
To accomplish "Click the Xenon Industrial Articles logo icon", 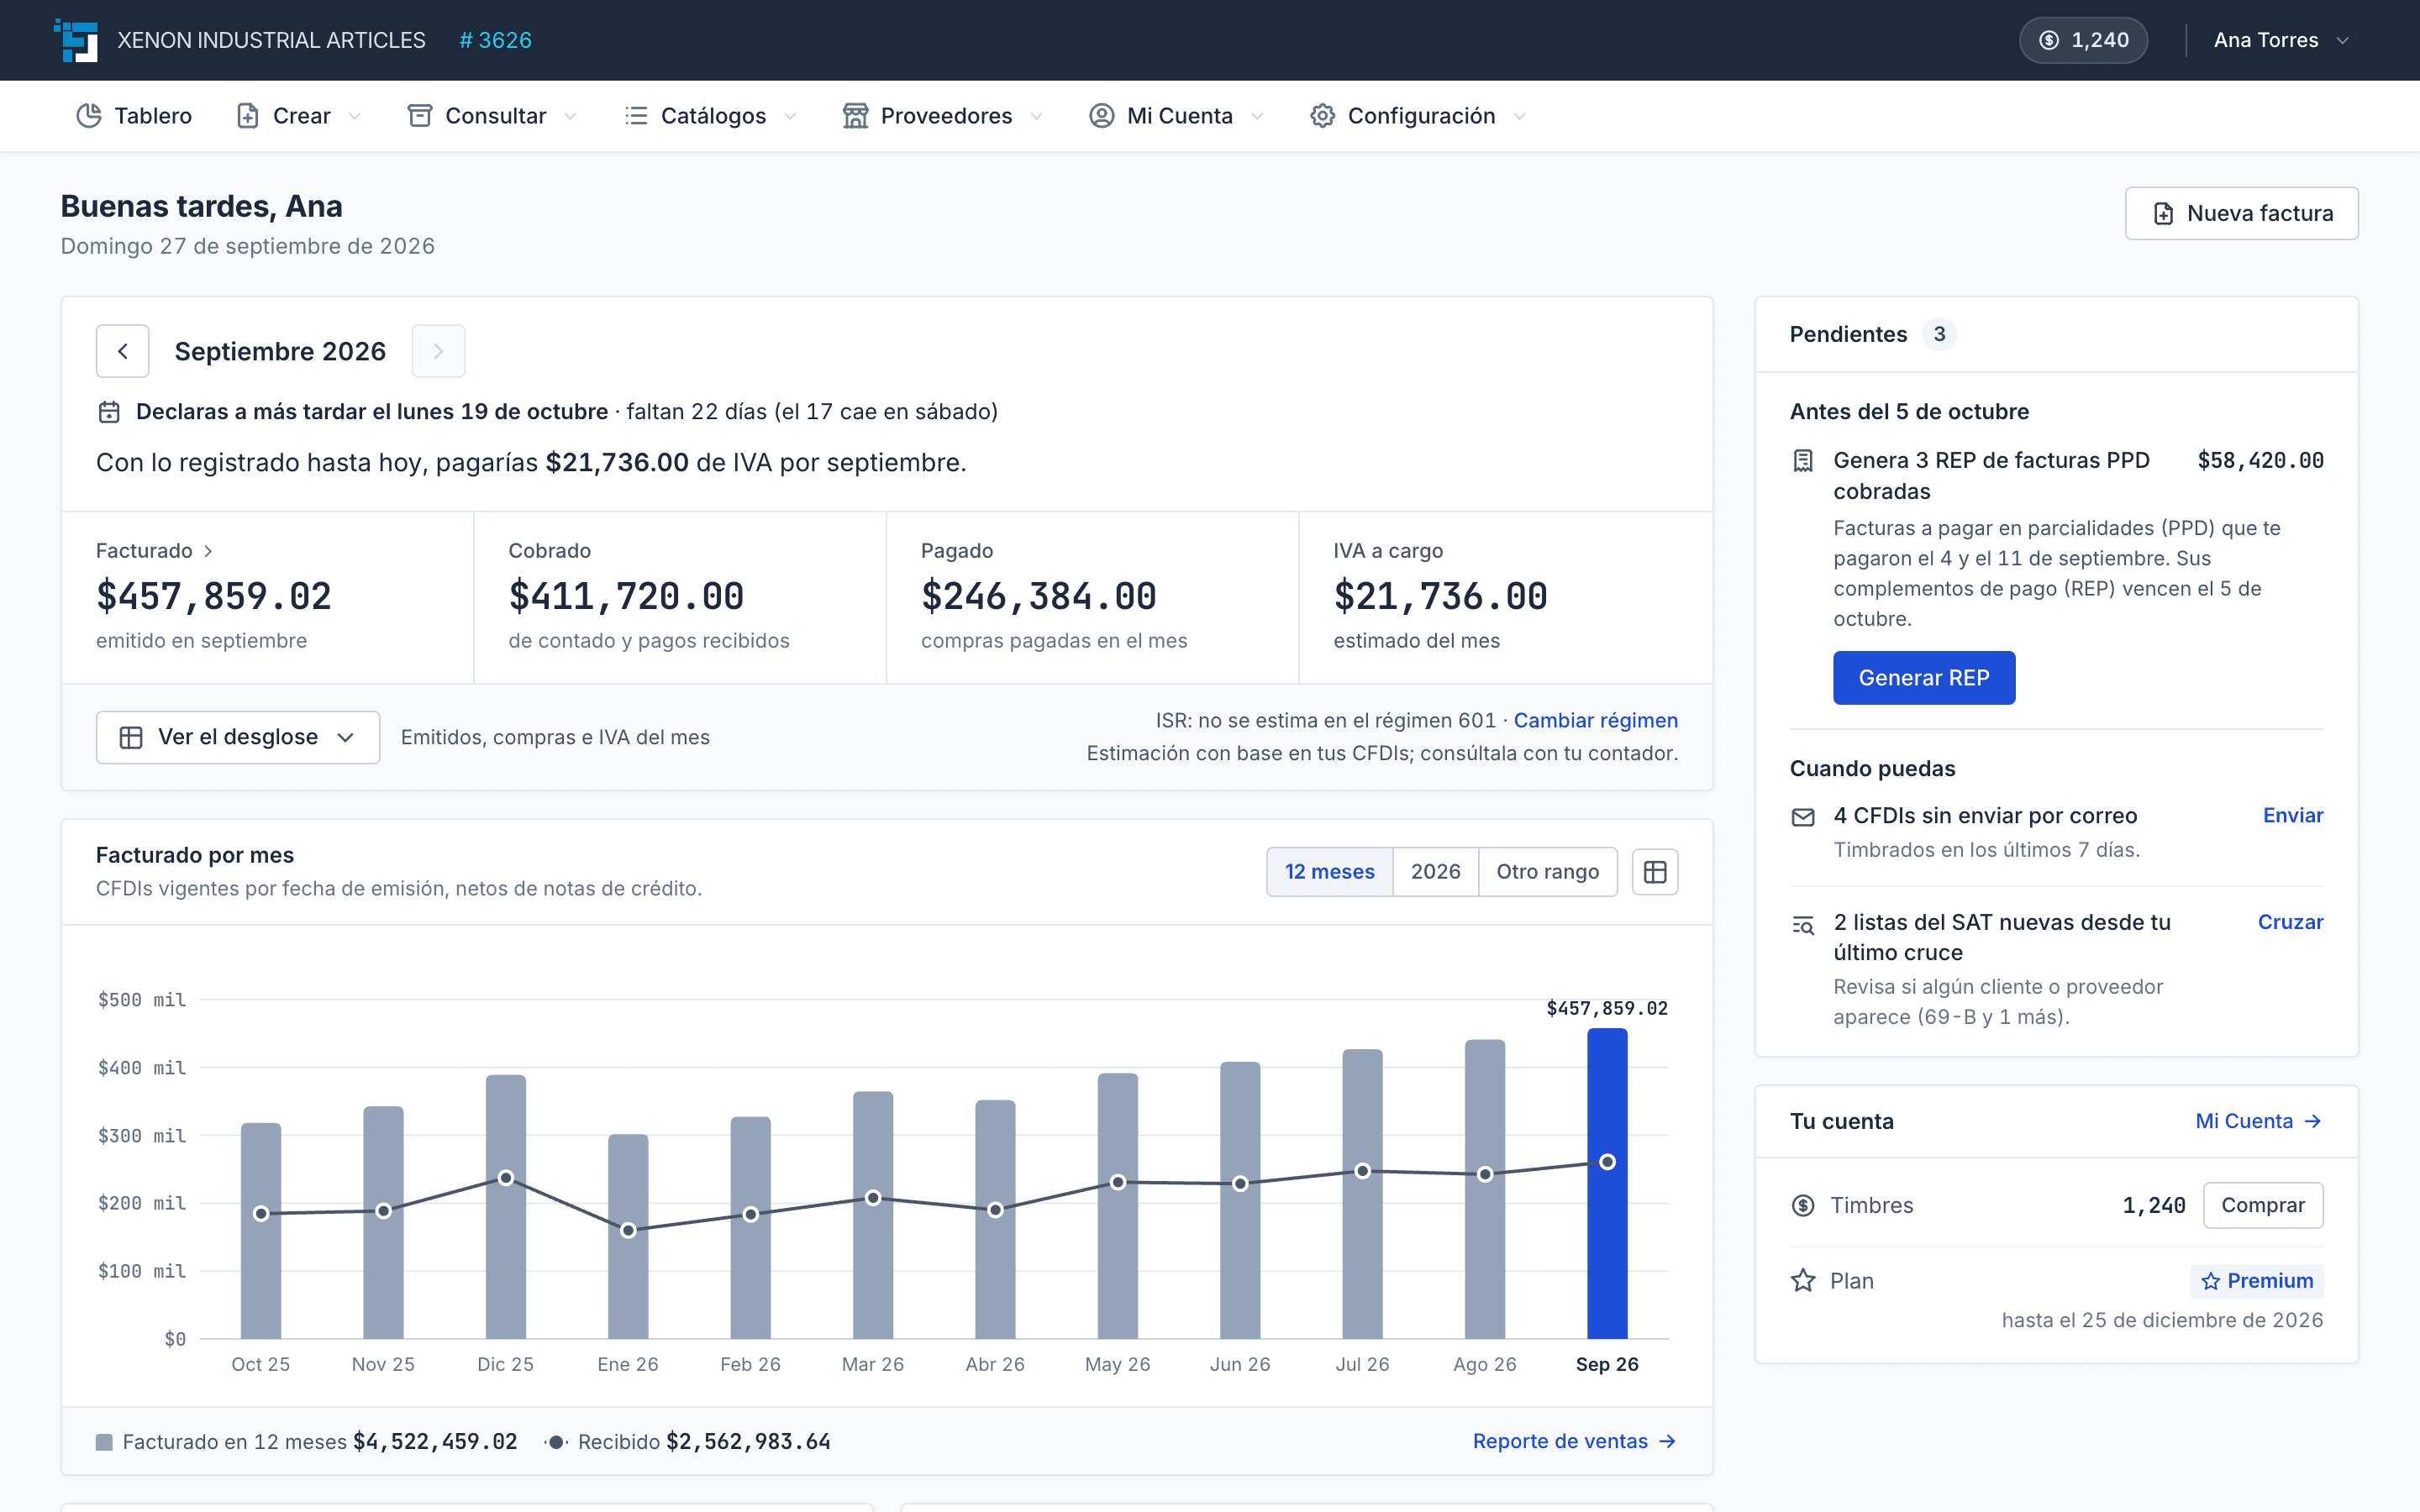I will click(76, 40).
